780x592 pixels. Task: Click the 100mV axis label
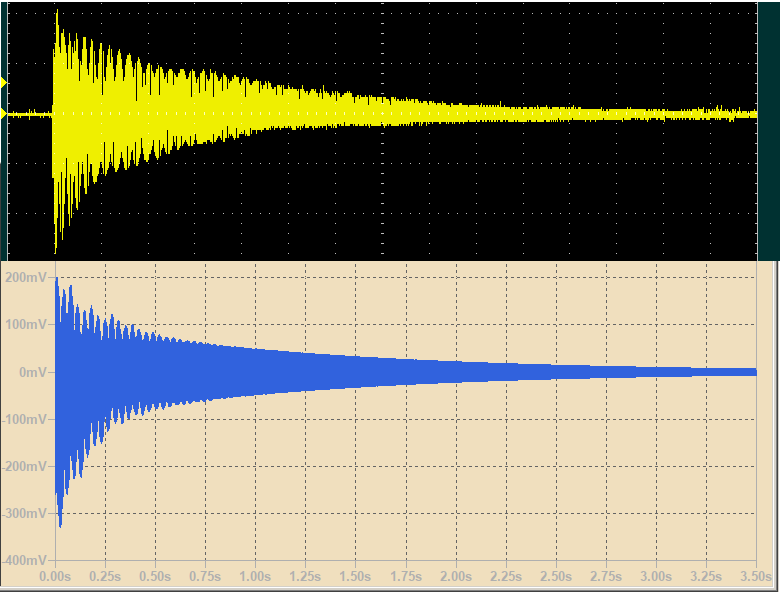(x=26, y=324)
